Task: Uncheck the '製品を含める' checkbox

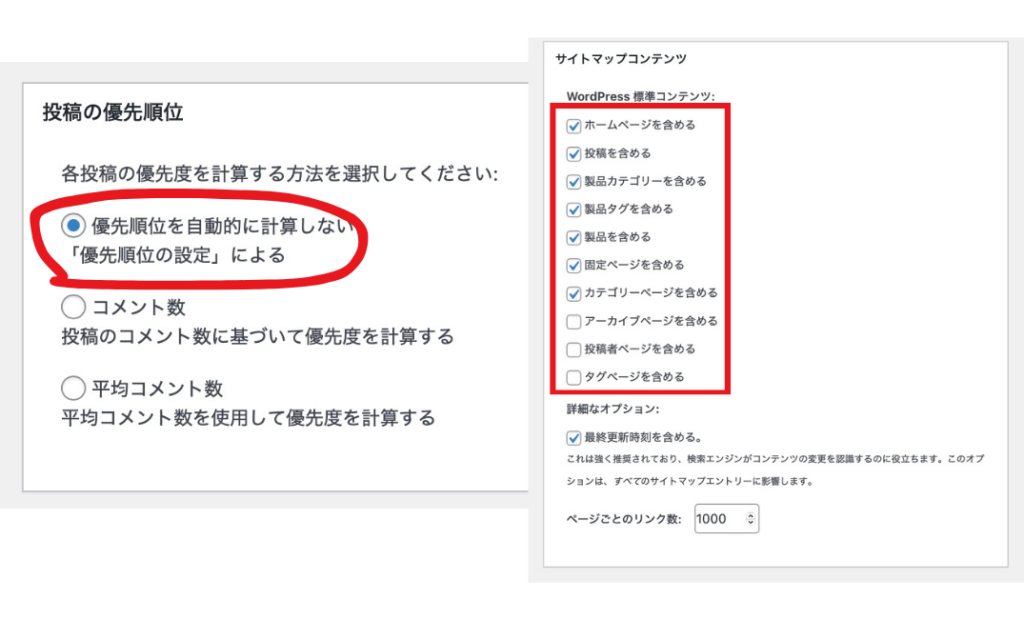Action: point(574,238)
